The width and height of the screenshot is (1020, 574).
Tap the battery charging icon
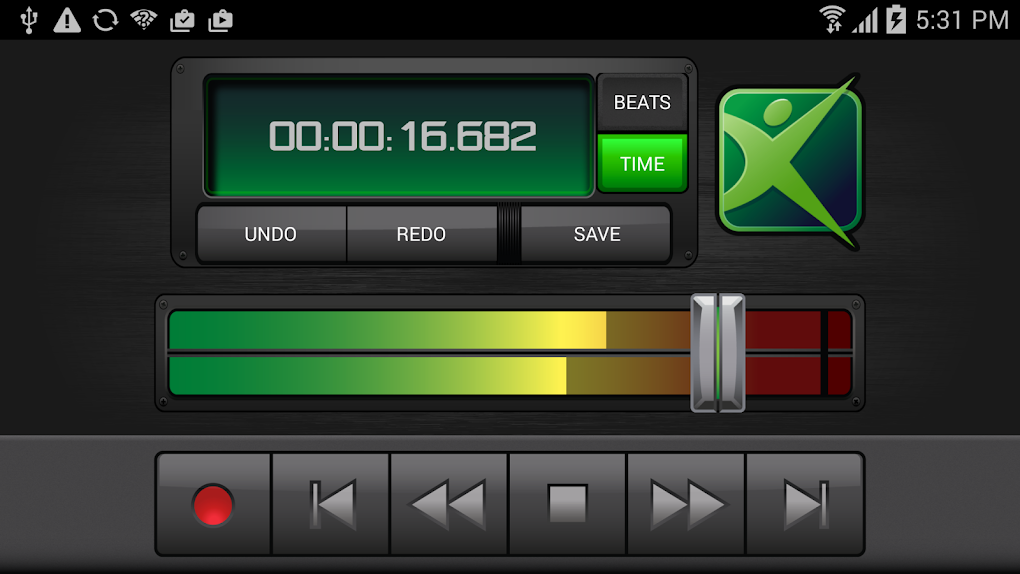click(x=896, y=20)
